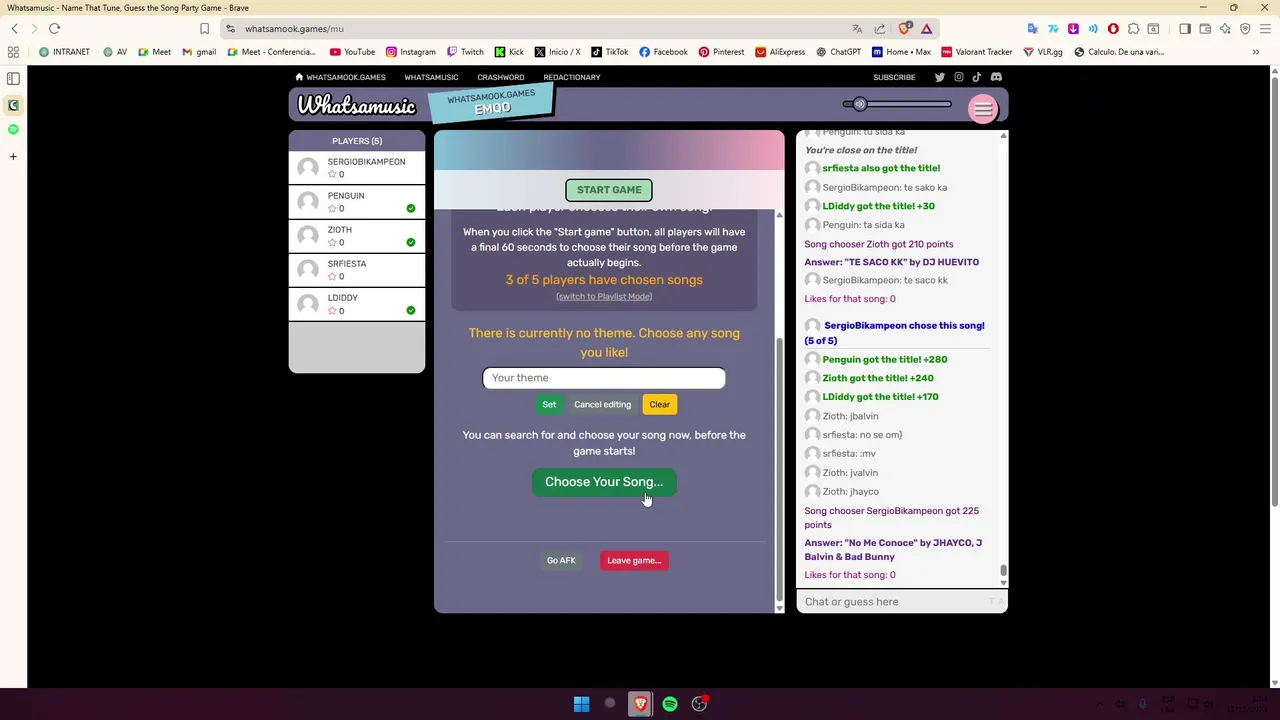Screen dimensions: 1280x720
Task: Click the address bar URL
Action: [294, 29]
